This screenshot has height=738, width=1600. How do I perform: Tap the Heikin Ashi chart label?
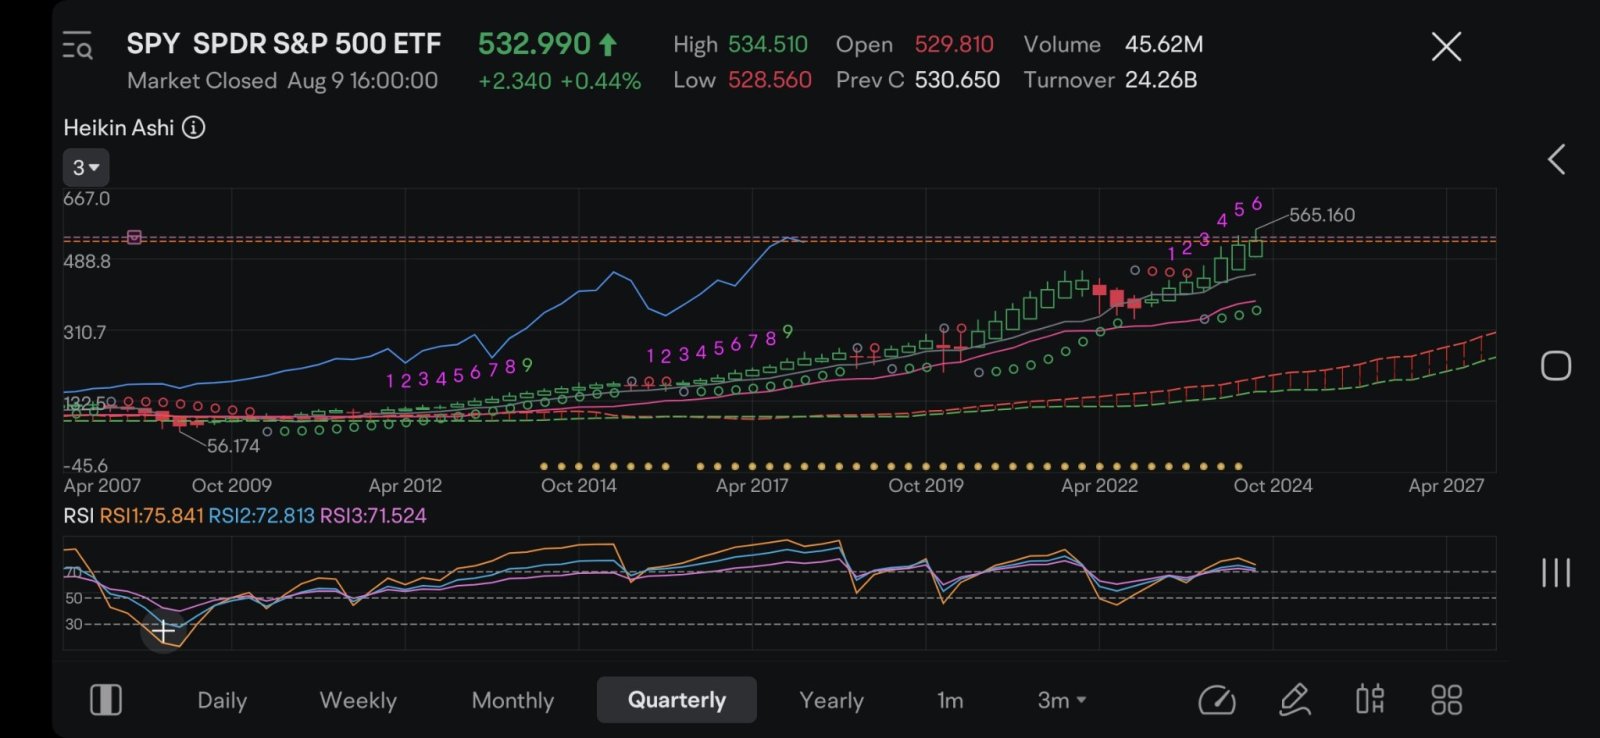click(119, 127)
